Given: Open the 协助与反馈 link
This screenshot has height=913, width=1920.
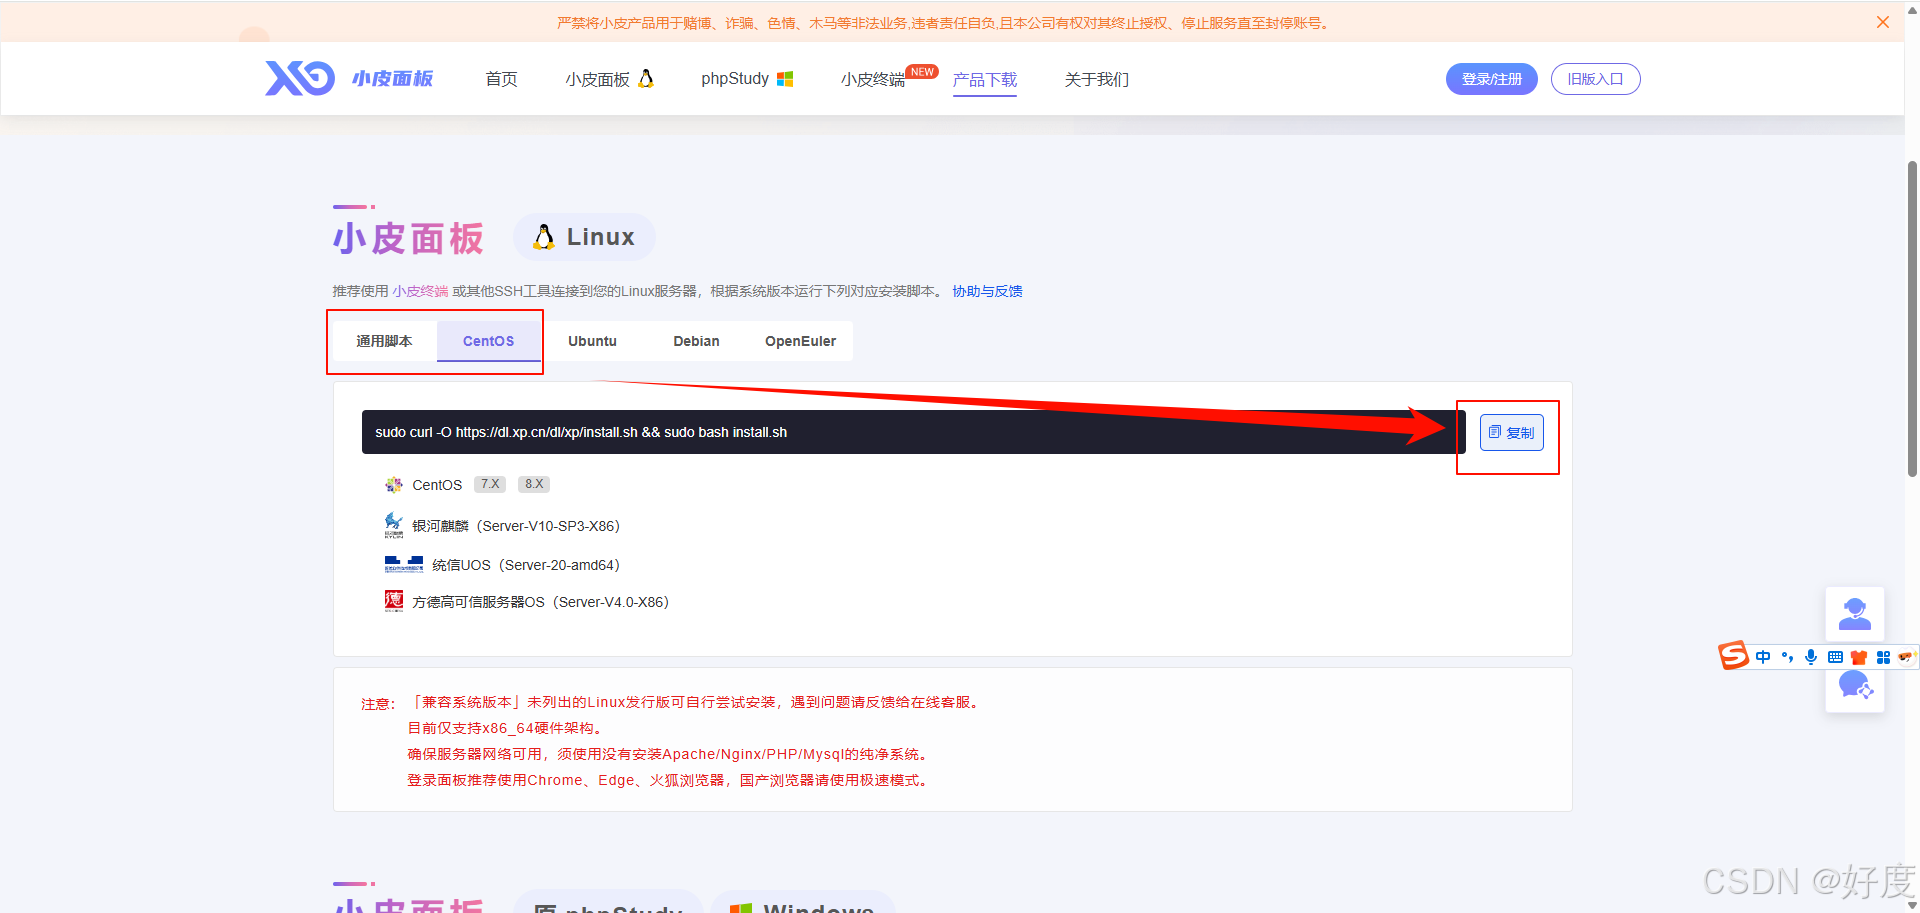Looking at the screenshot, I should pyautogui.click(x=987, y=291).
